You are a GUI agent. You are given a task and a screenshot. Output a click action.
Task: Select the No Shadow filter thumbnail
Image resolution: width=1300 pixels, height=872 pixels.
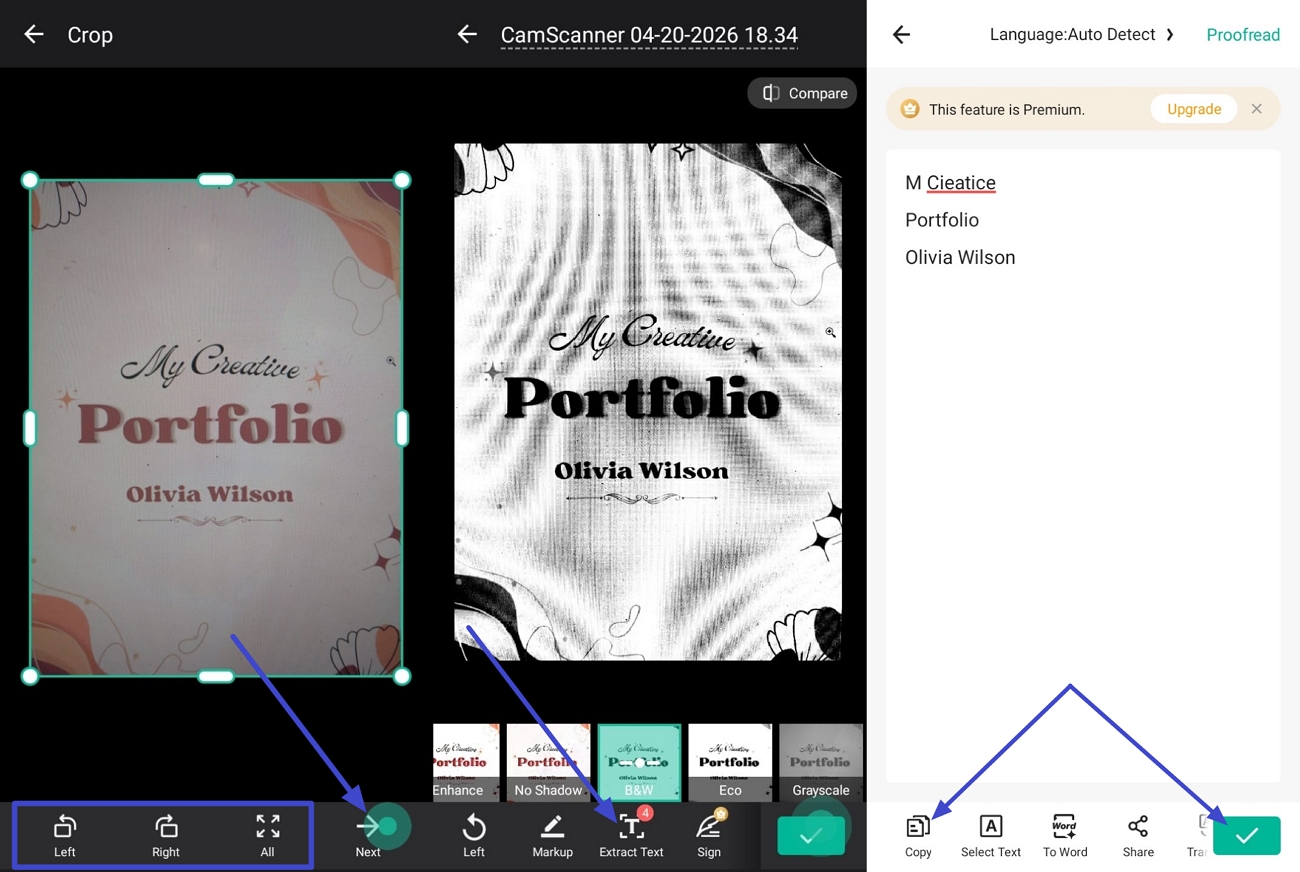(548, 762)
